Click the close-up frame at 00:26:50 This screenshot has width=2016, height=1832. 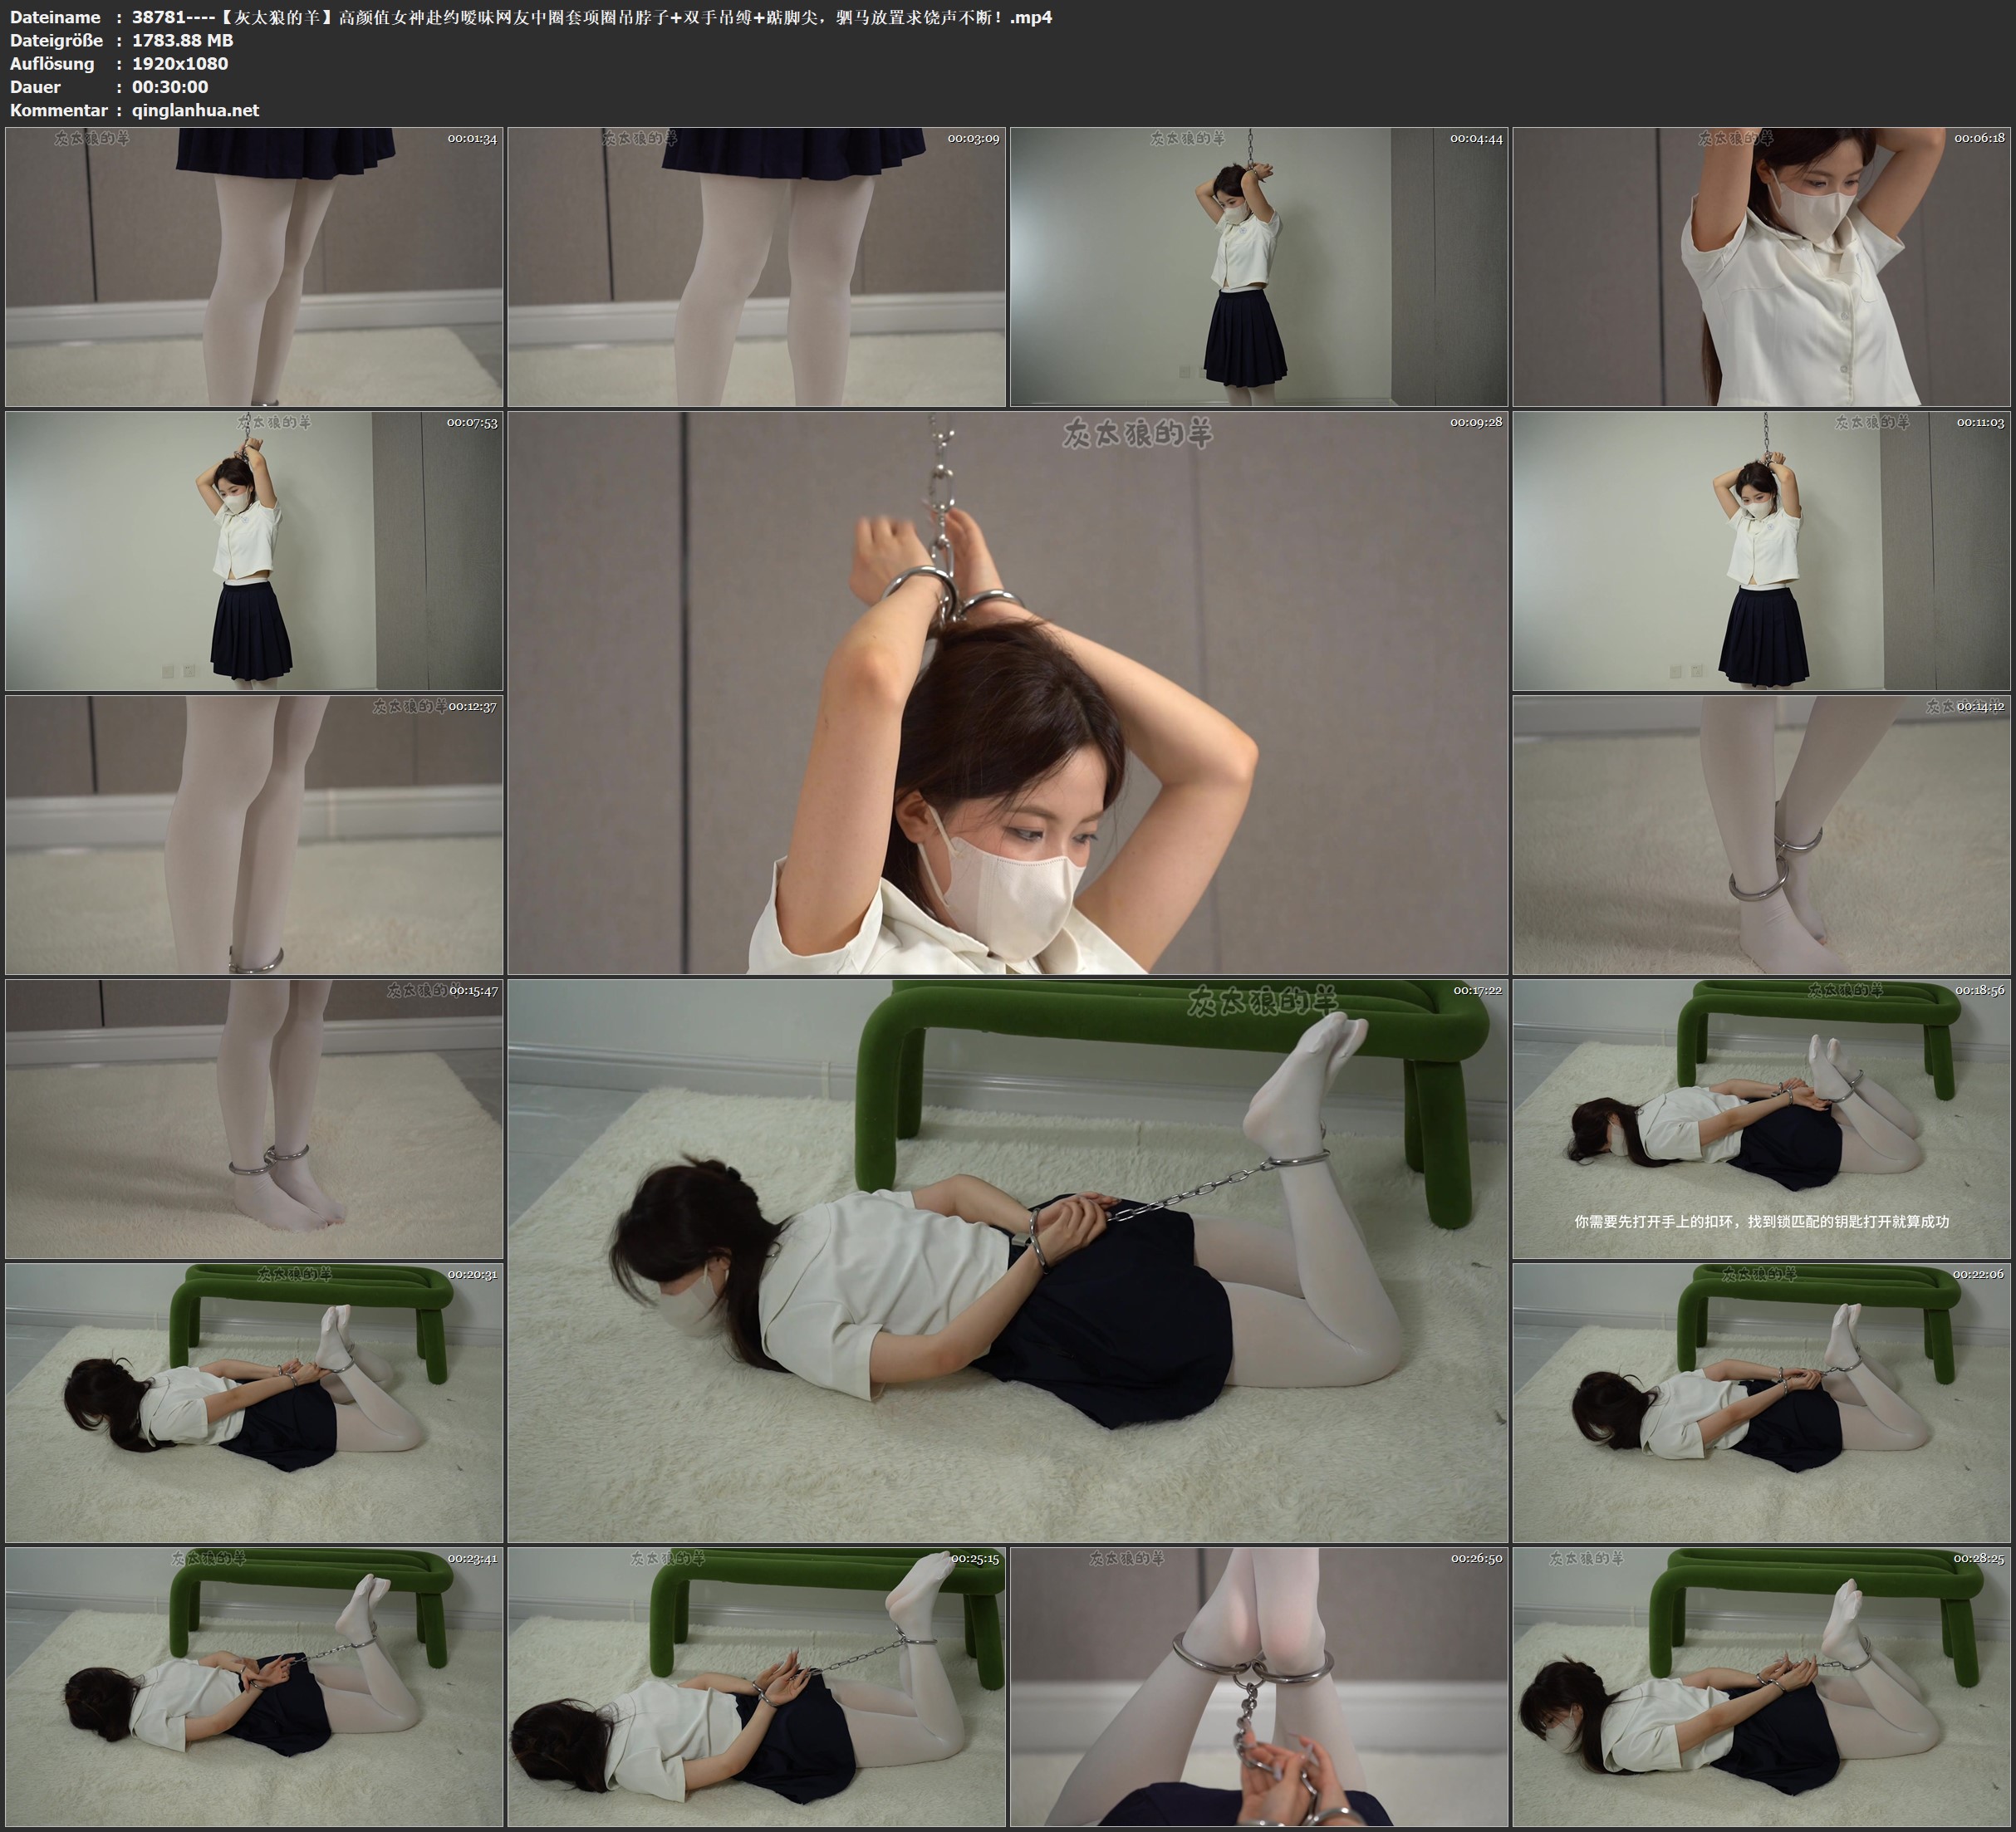1258,1687
